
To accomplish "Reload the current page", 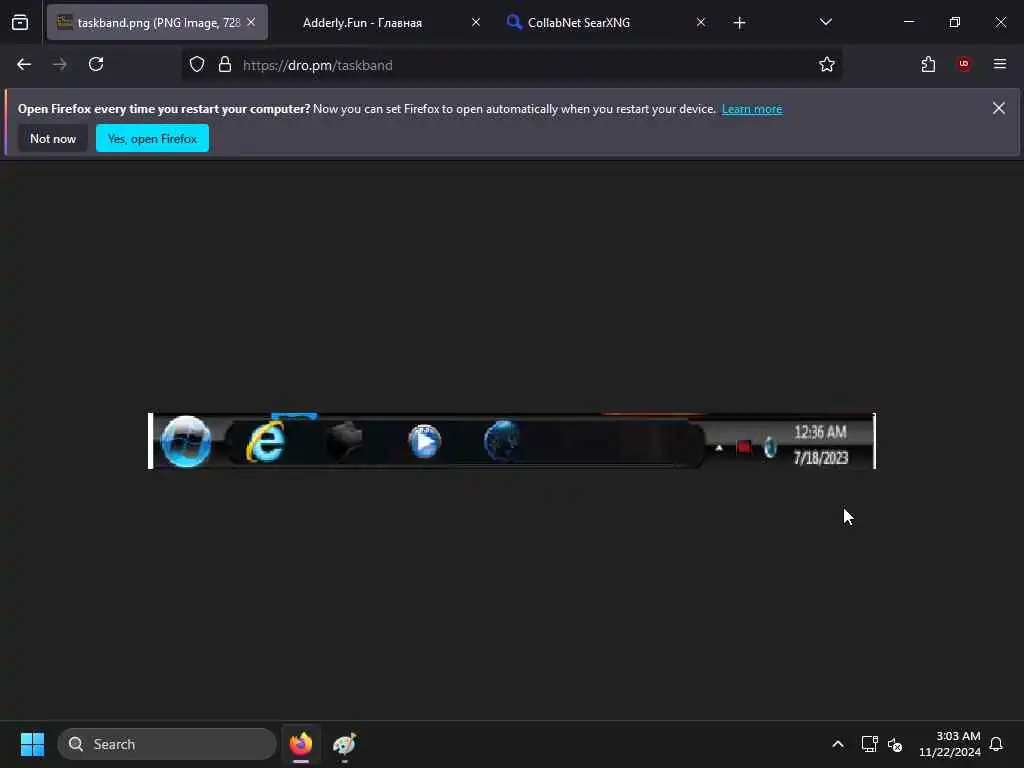I will (96, 65).
